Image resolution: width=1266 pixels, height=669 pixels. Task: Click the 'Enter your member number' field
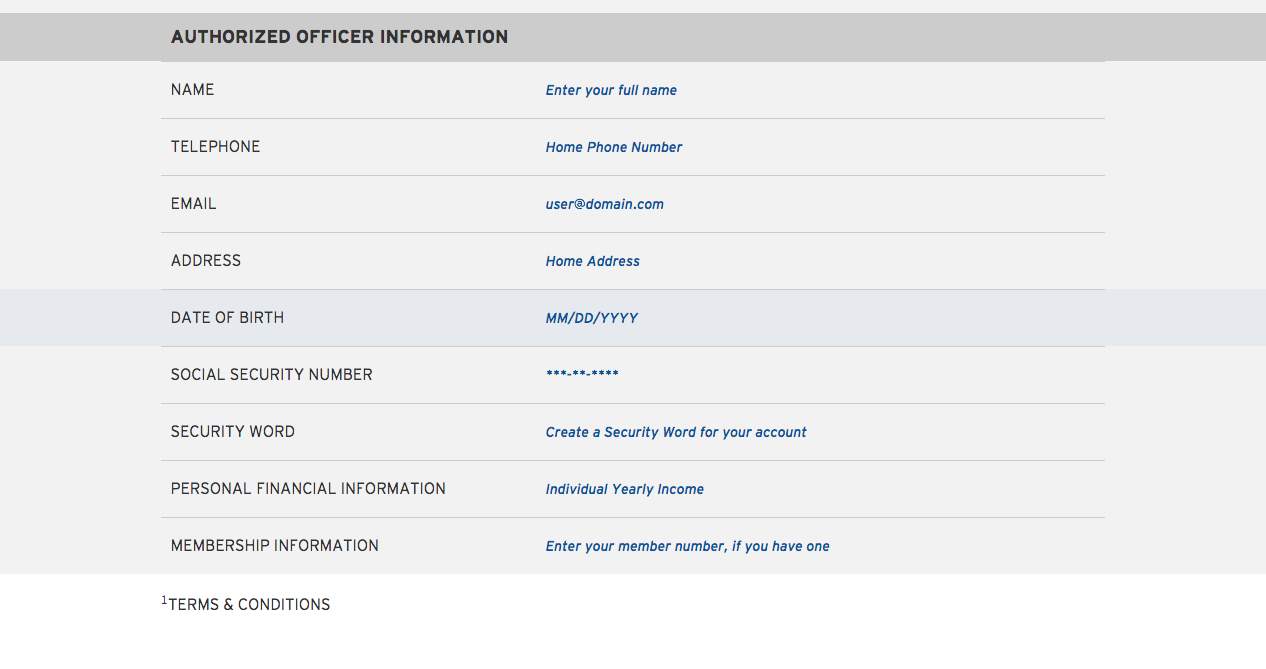click(688, 546)
